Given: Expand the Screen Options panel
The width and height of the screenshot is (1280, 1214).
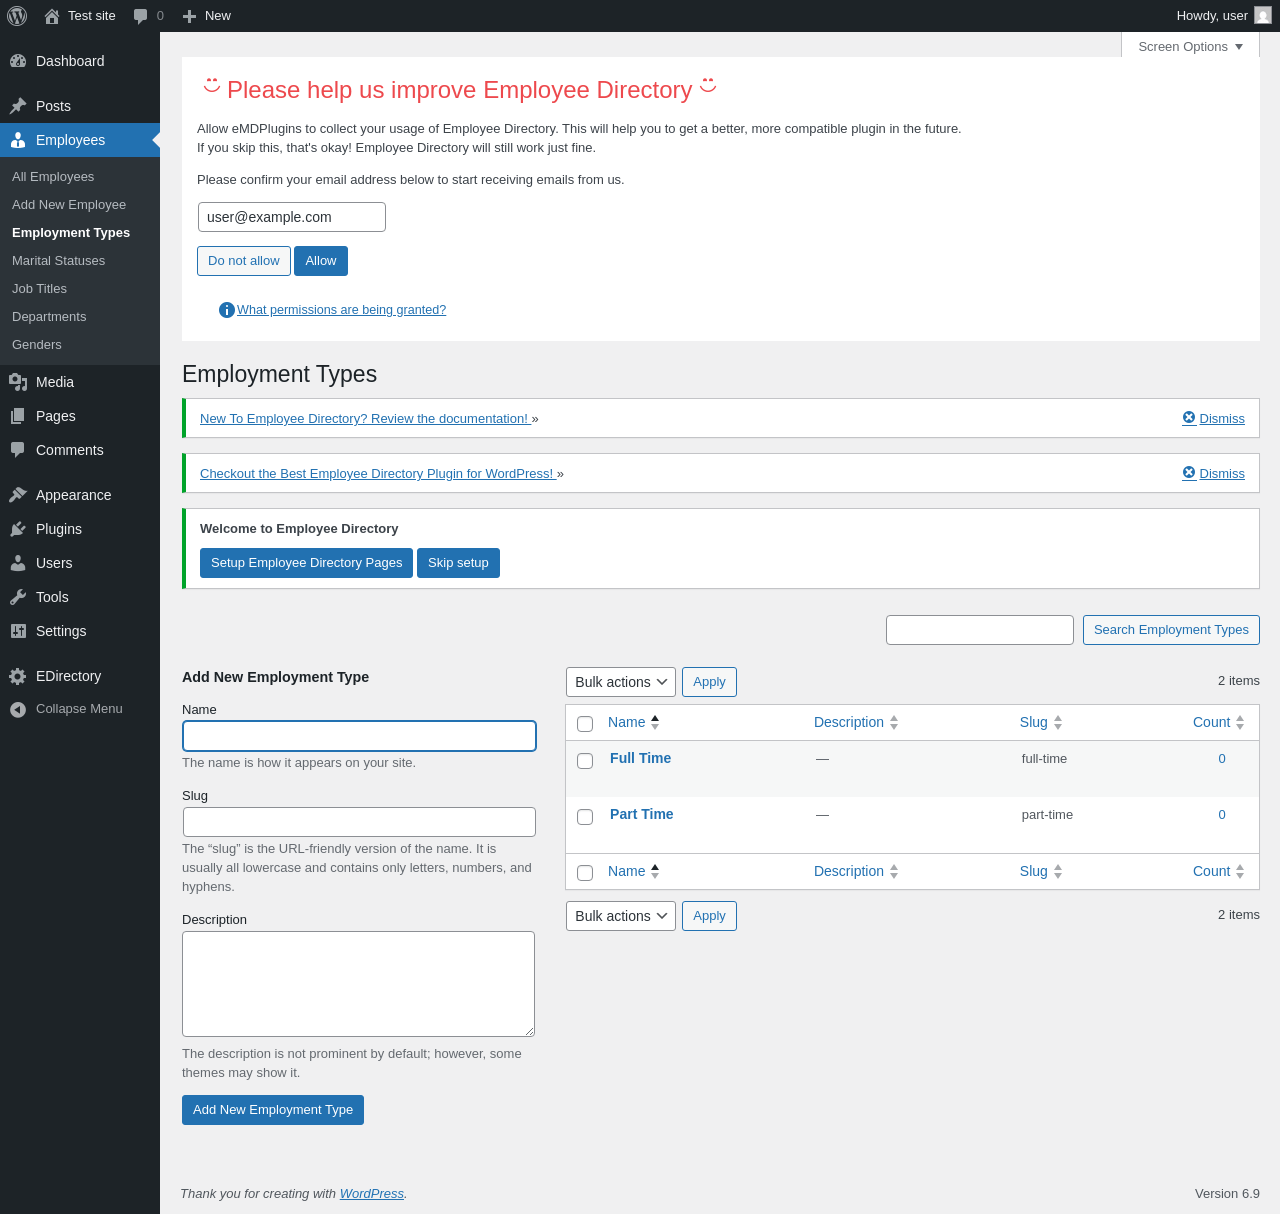Looking at the screenshot, I should [x=1190, y=46].
